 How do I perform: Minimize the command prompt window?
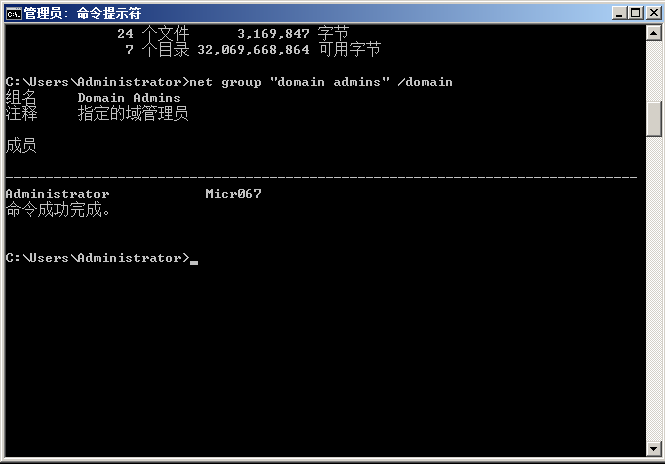(x=619, y=13)
